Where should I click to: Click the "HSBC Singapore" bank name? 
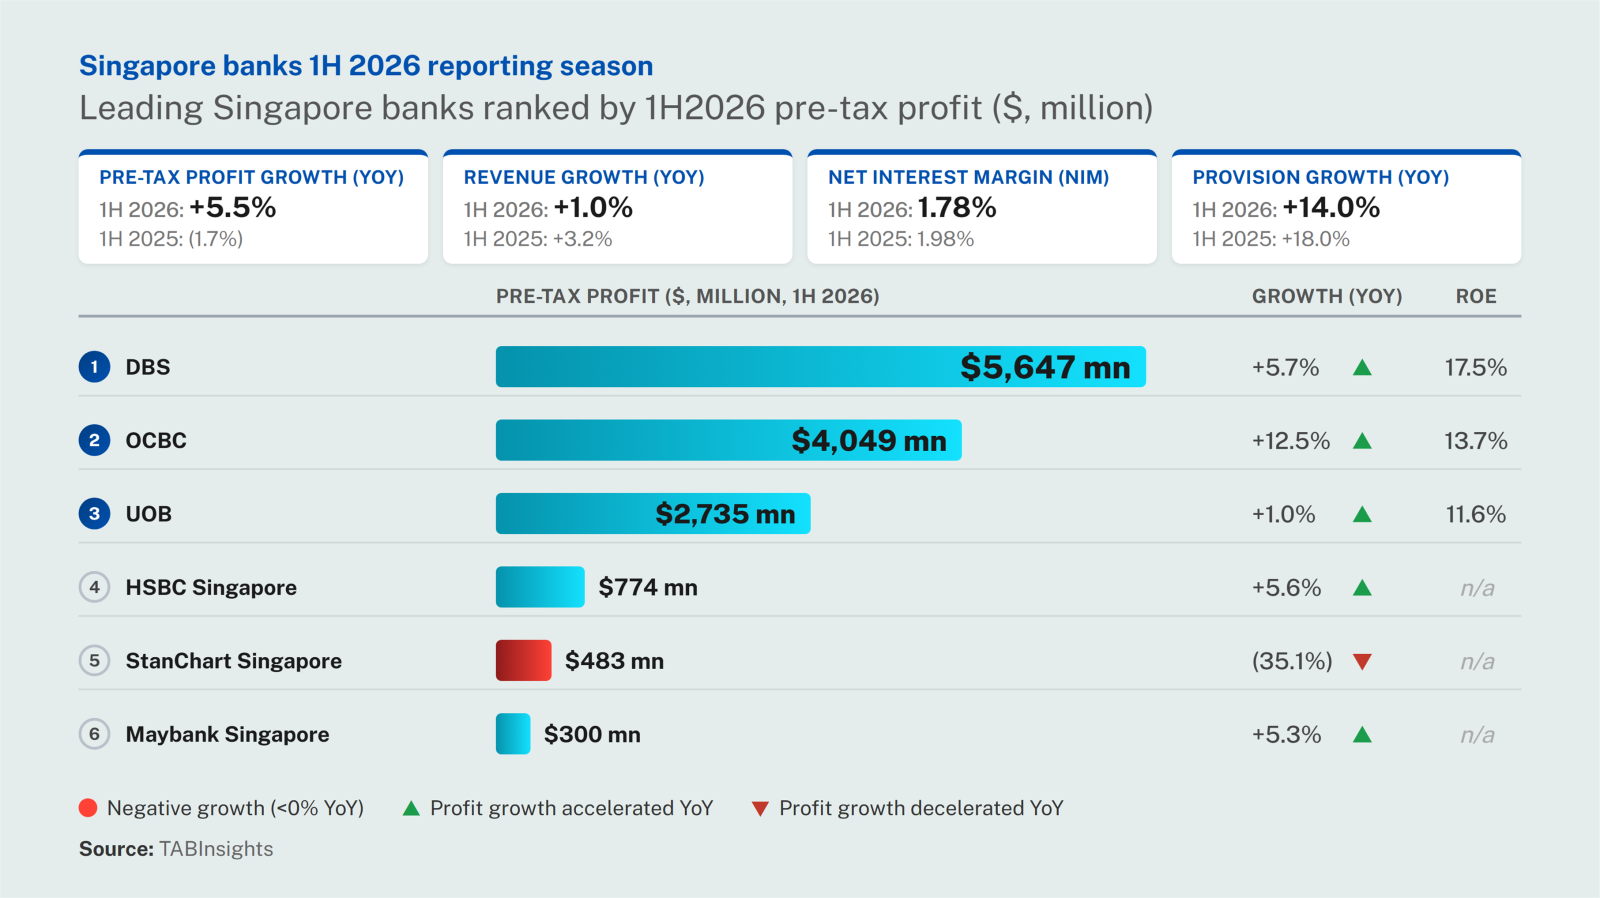click(x=211, y=588)
